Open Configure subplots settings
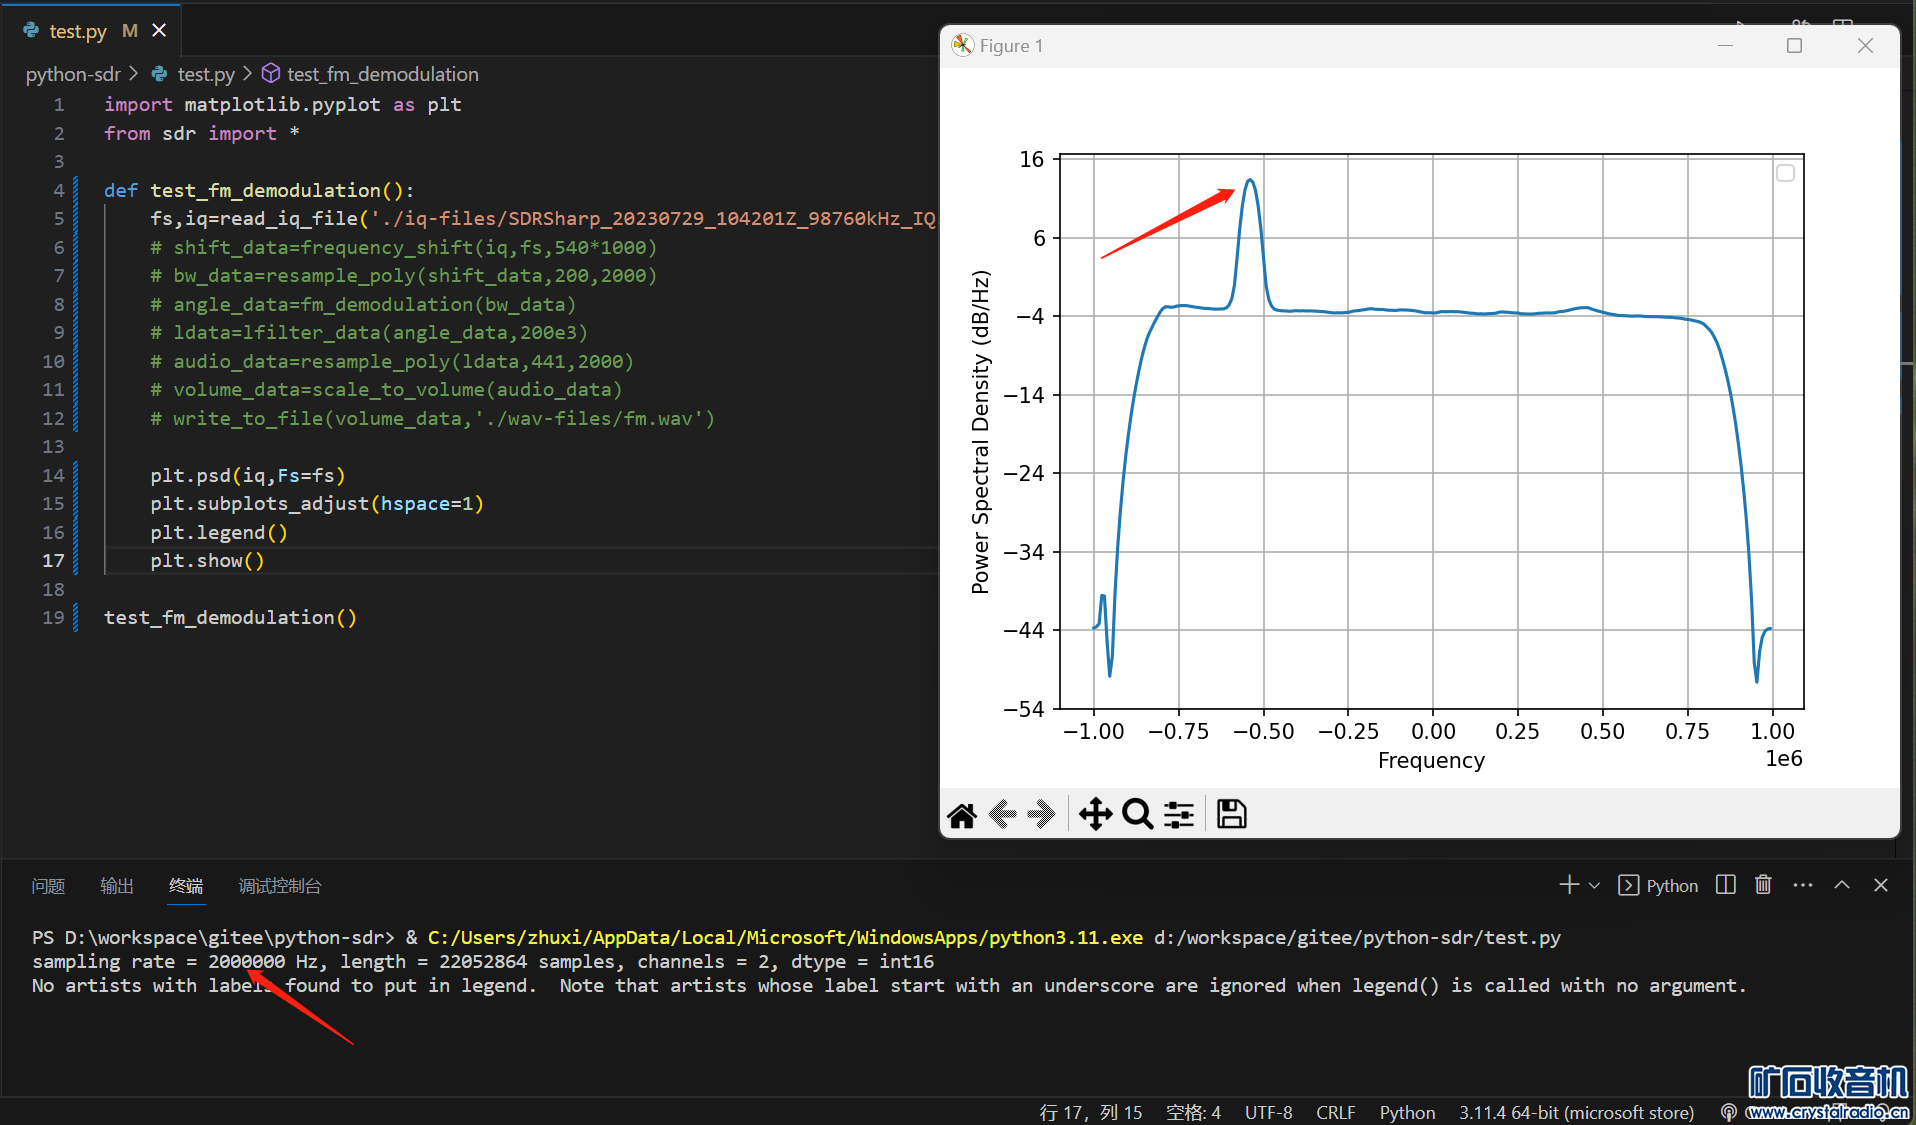Image resolution: width=1916 pixels, height=1125 pixels. [1179, 815]
